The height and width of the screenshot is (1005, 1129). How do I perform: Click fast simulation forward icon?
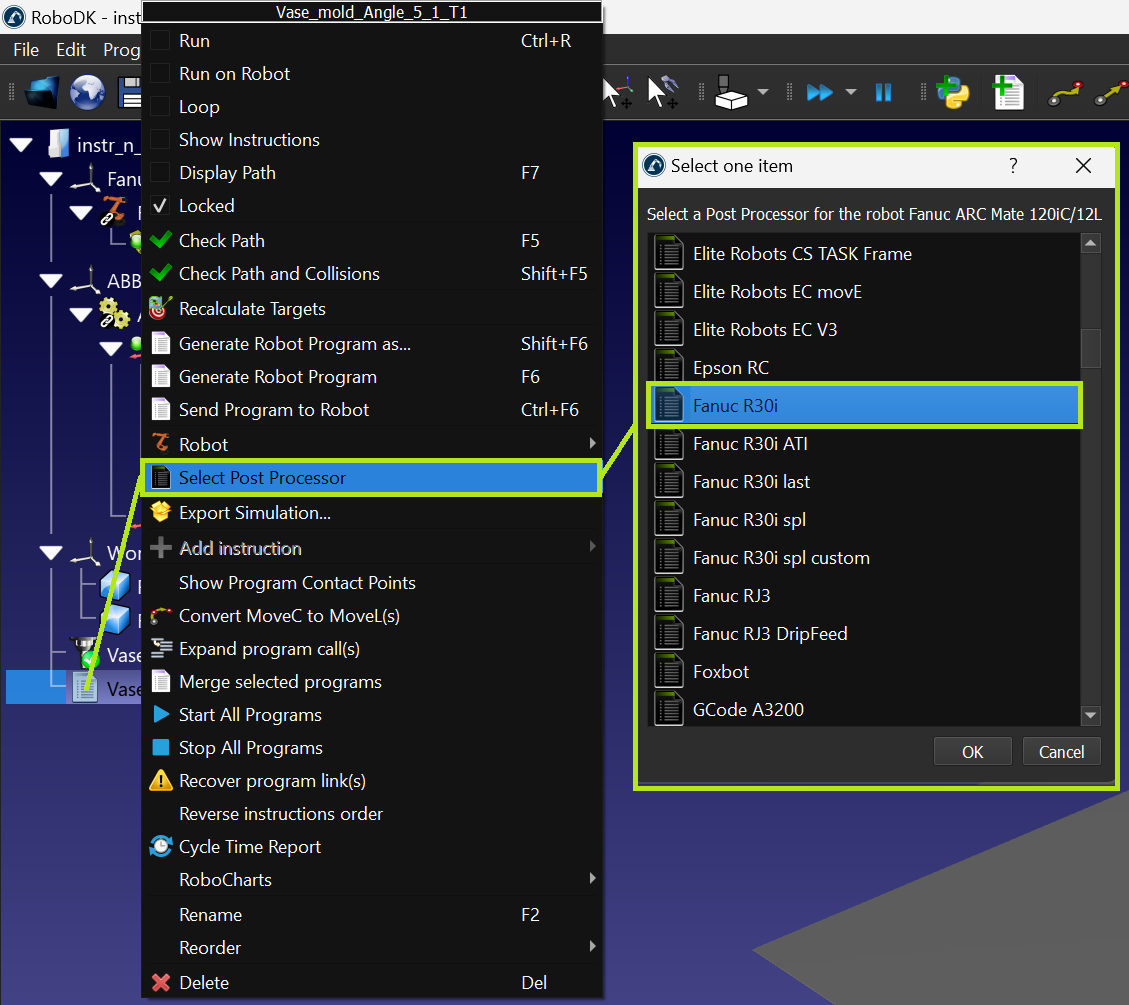pyautogui.click(x=819, y=93)
